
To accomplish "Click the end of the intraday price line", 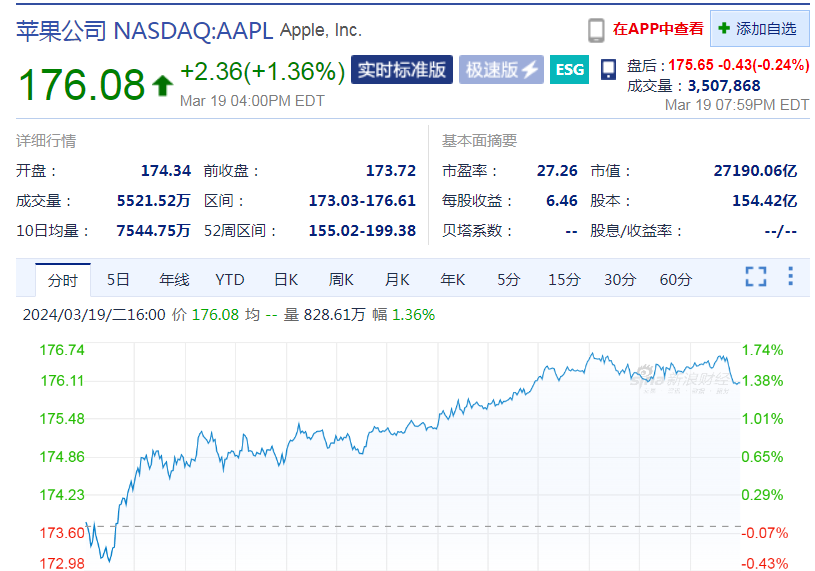I will [x=739, y=383].
